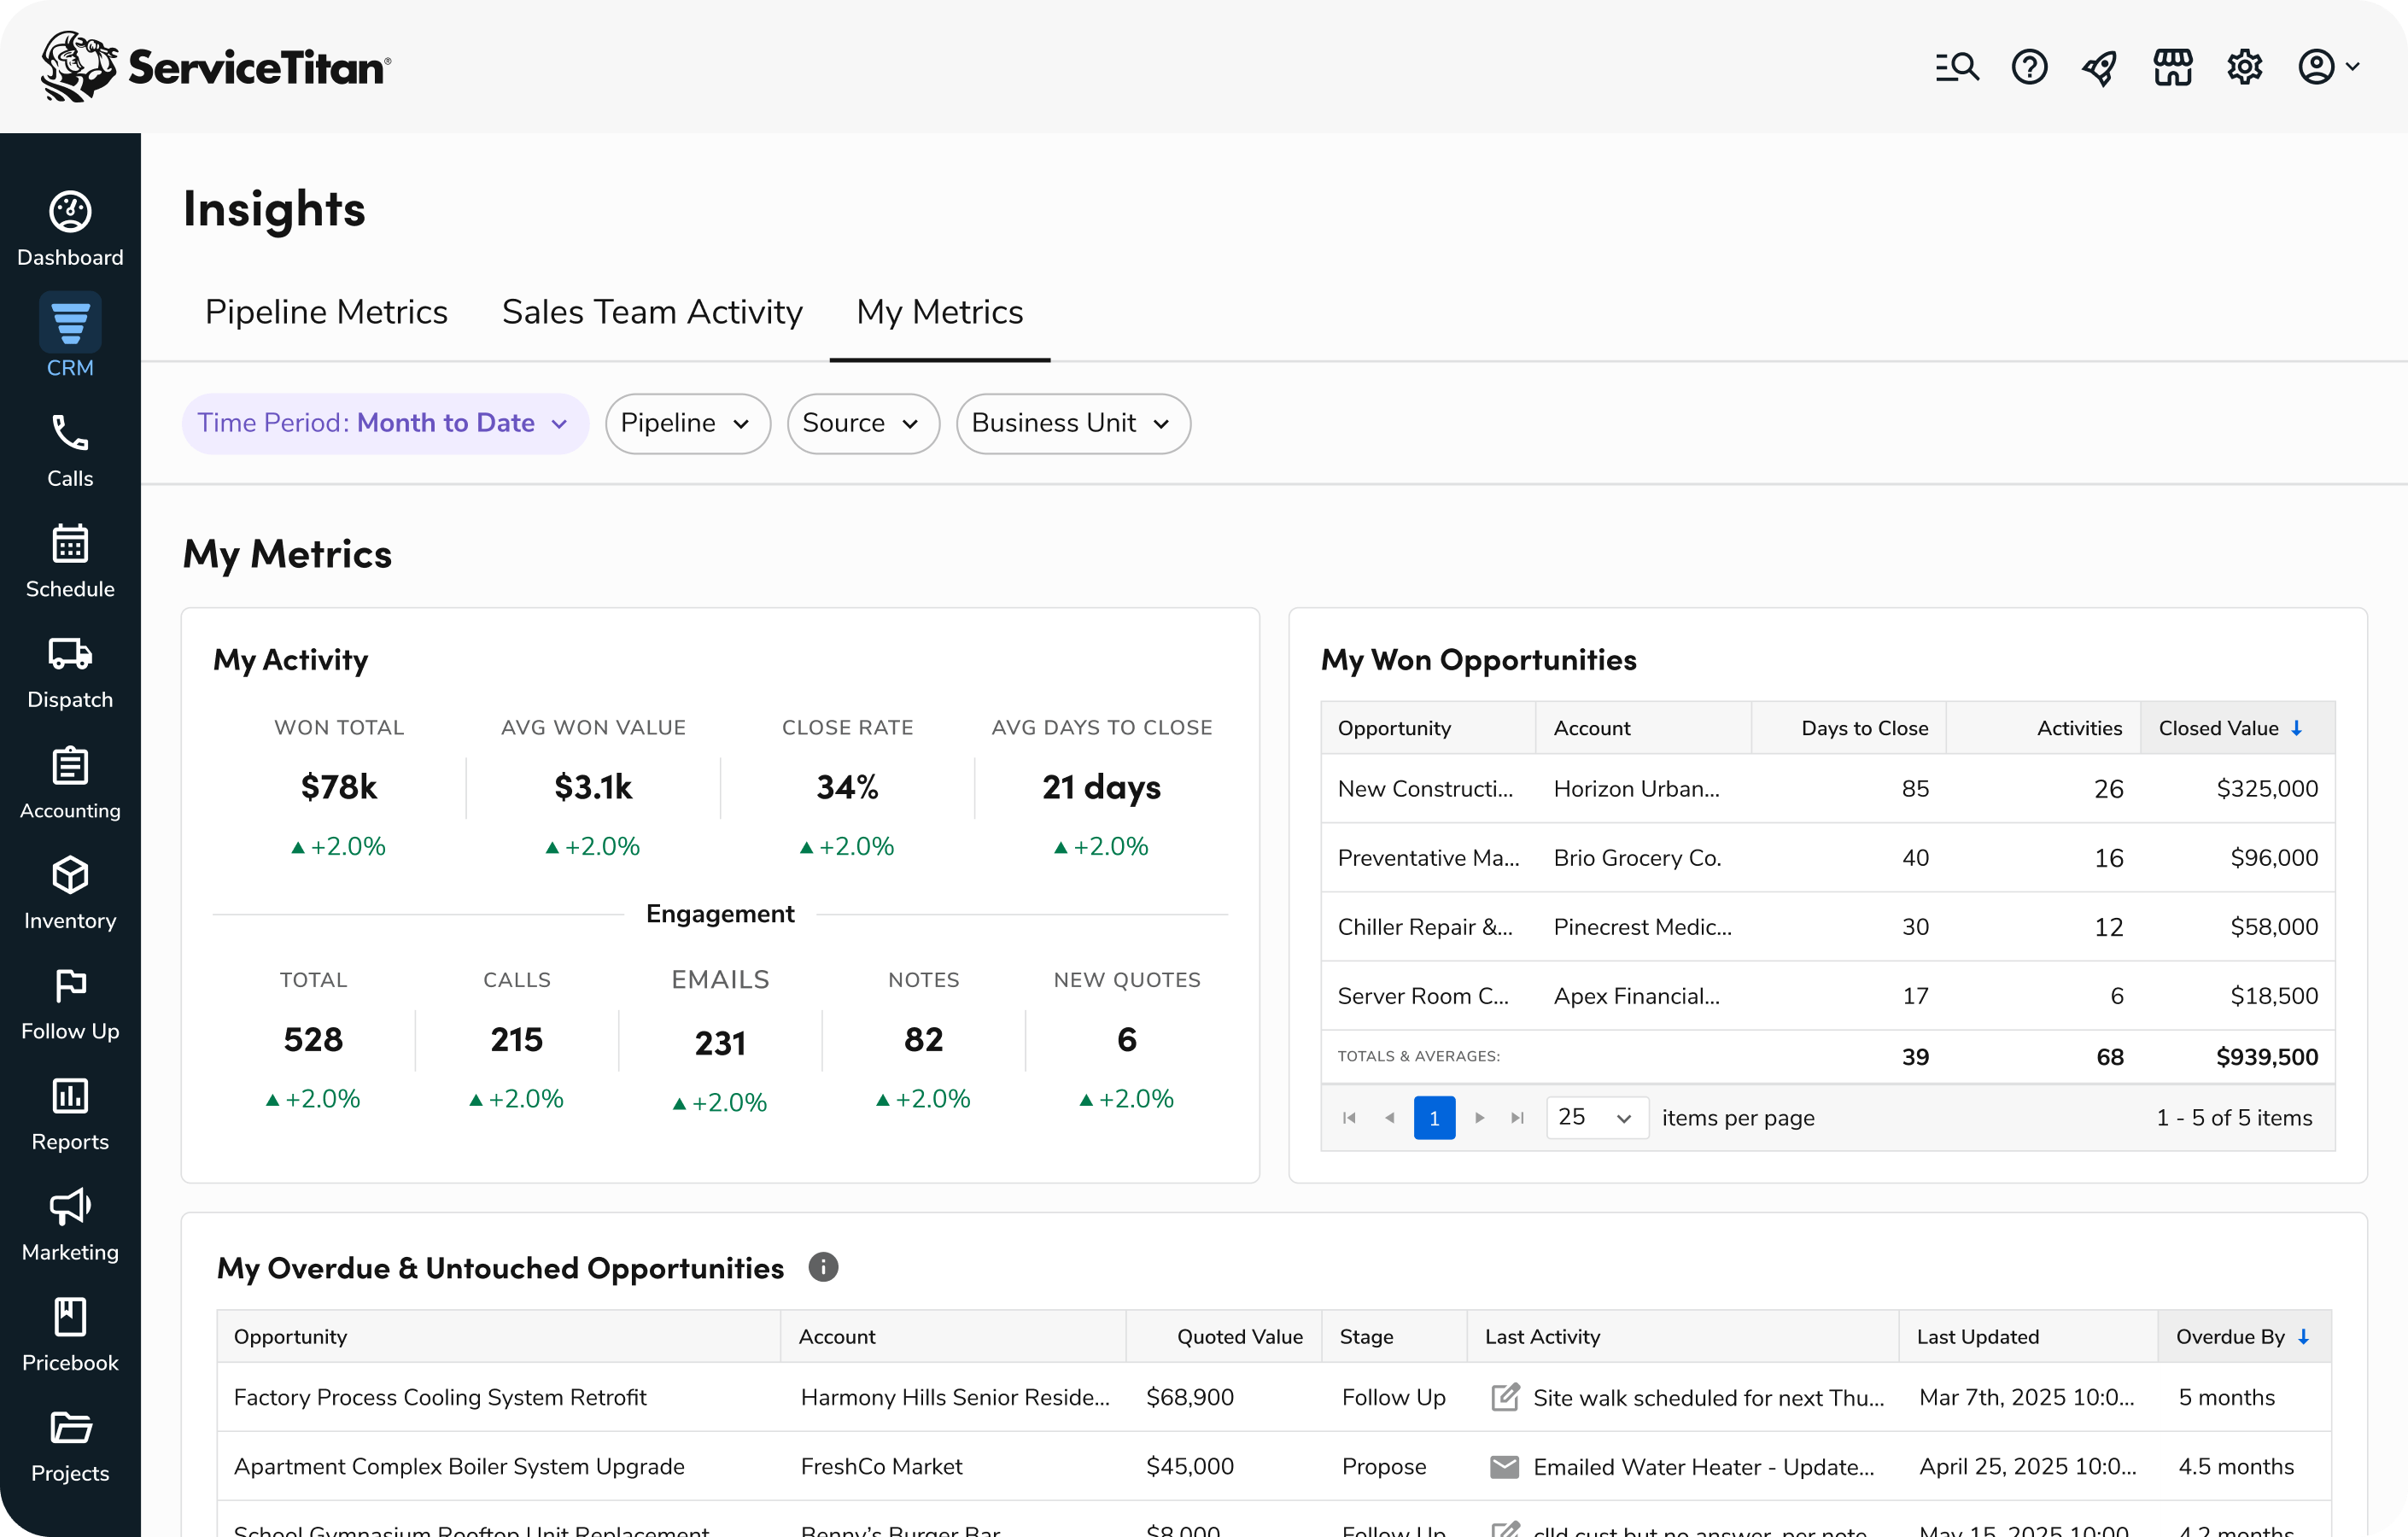Screen dimensions: 2408x1537
Task: Click Brio Grocery Co. account
Action: coord(1637,858)
